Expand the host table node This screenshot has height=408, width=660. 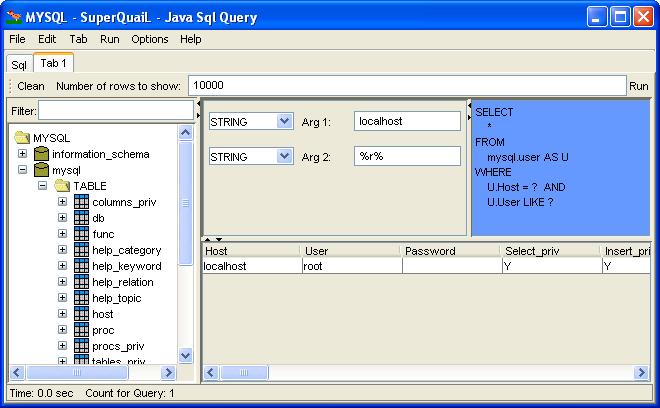[62, 314]
